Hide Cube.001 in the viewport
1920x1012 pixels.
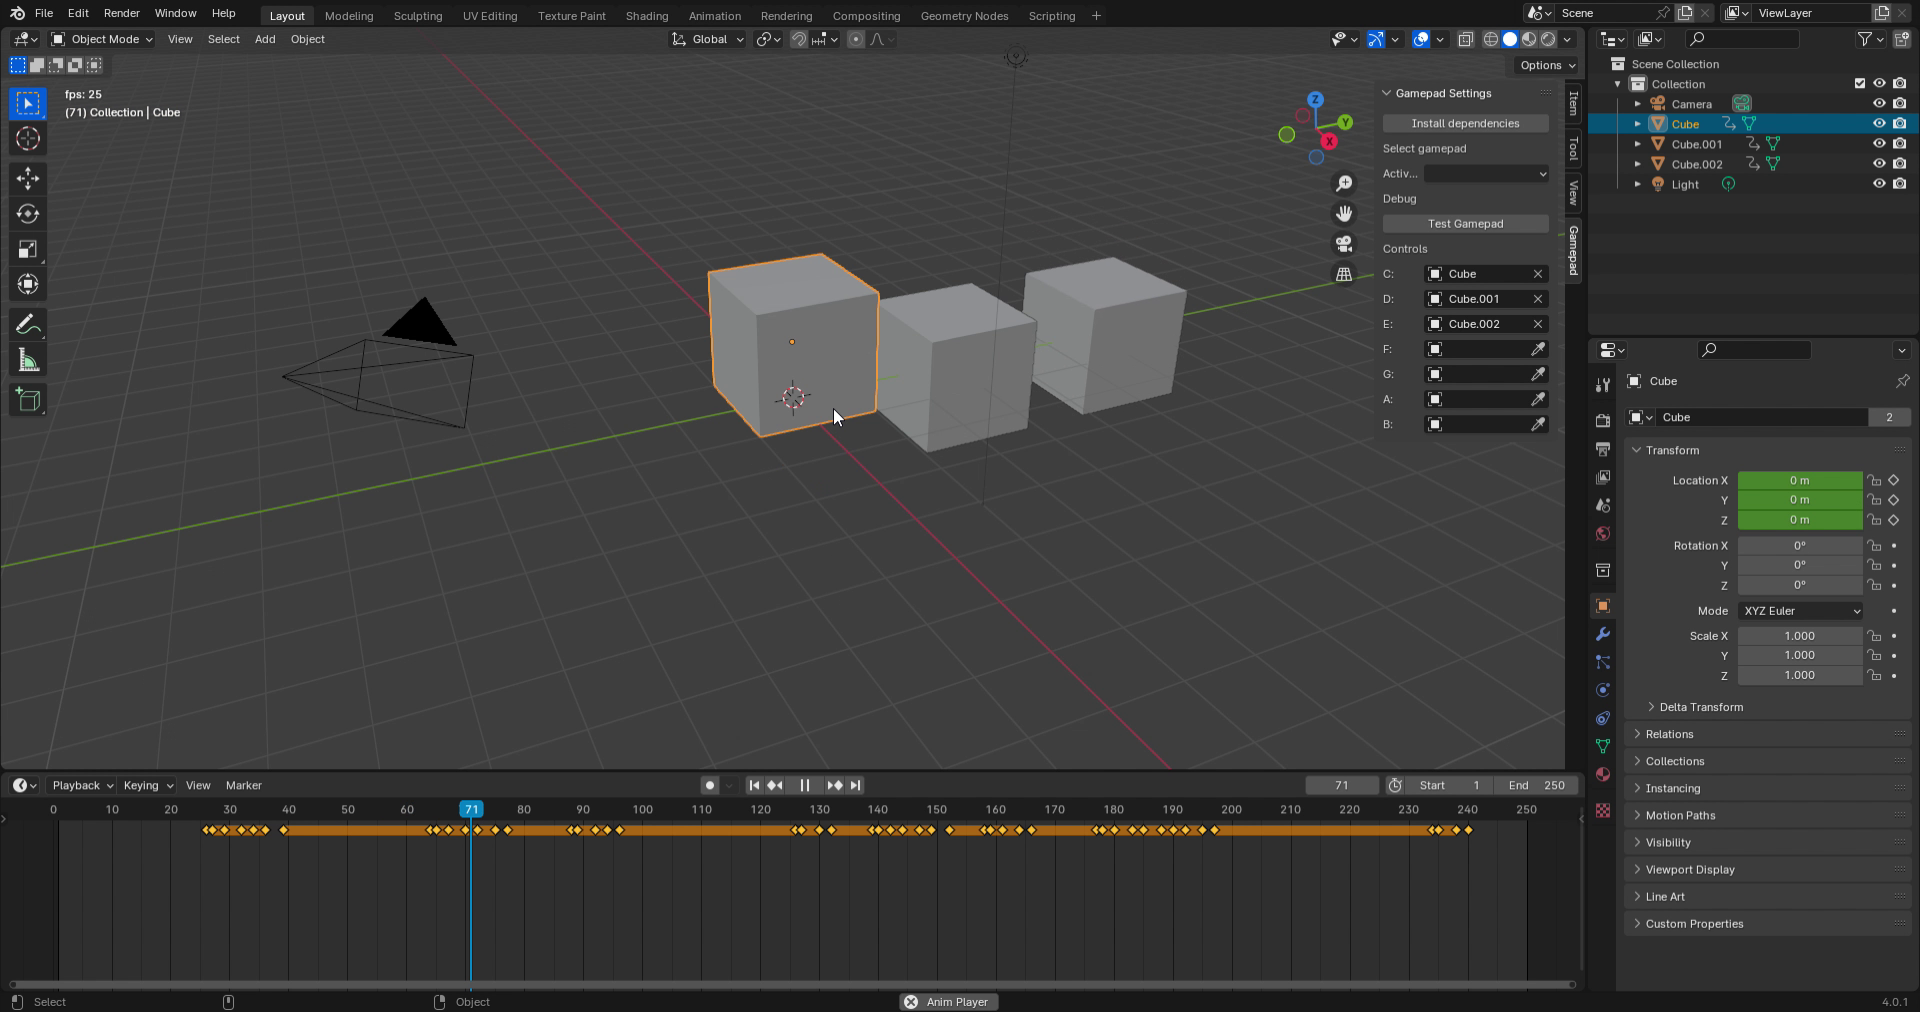coord(1880,143)
